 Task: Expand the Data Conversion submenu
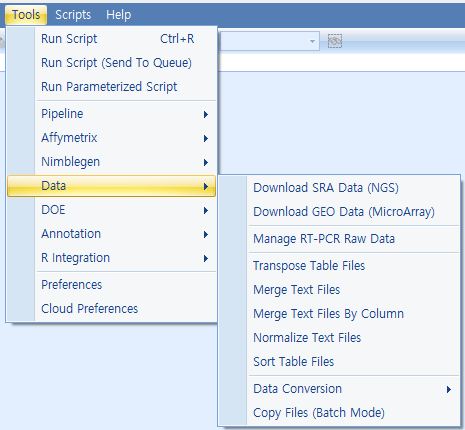[x=339, y=389]
